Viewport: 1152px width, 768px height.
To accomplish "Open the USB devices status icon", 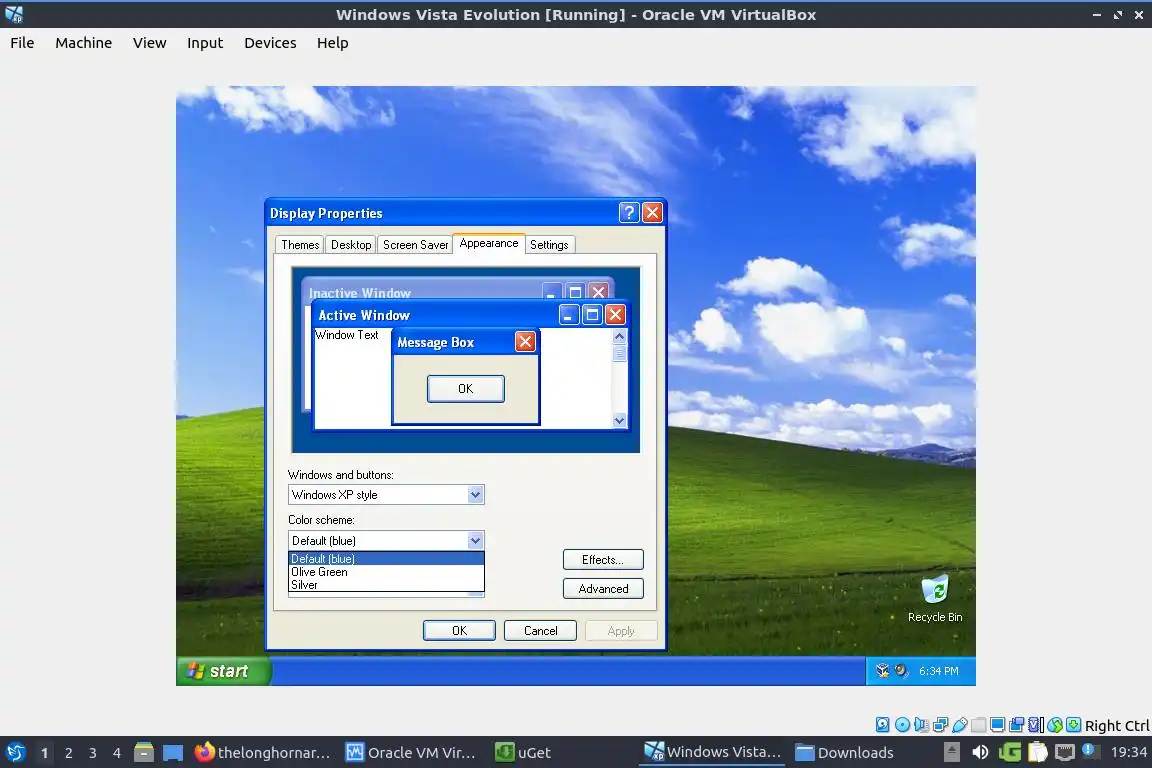I will coord(960,725).
